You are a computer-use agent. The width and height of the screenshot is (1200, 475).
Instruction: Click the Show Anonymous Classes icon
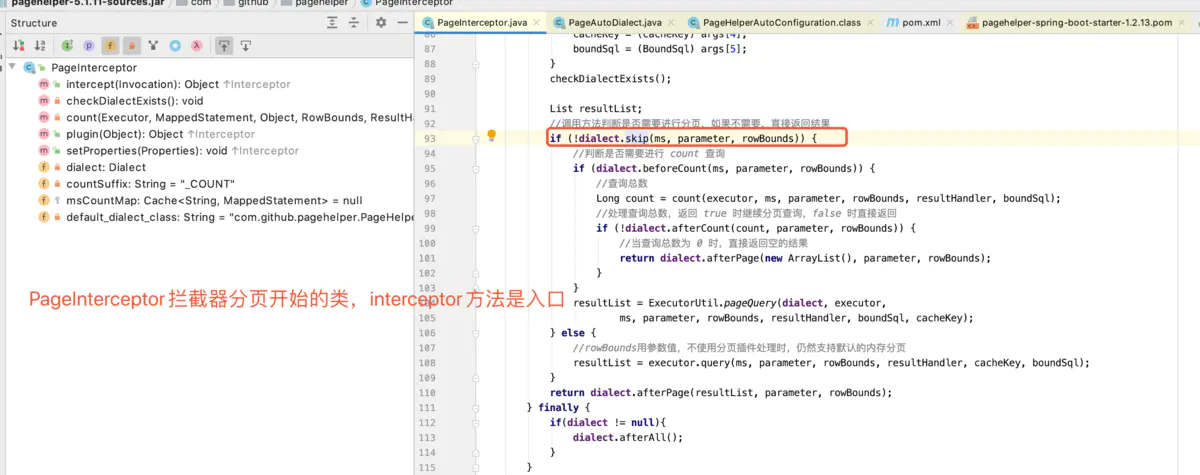175,45
